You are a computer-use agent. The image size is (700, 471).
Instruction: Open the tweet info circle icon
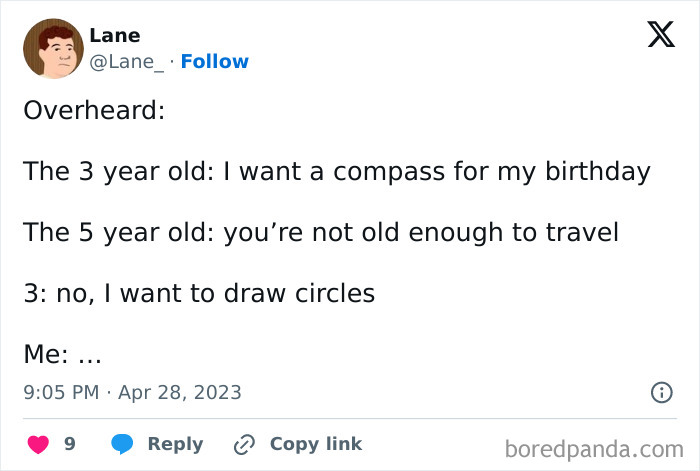(661, 392)
